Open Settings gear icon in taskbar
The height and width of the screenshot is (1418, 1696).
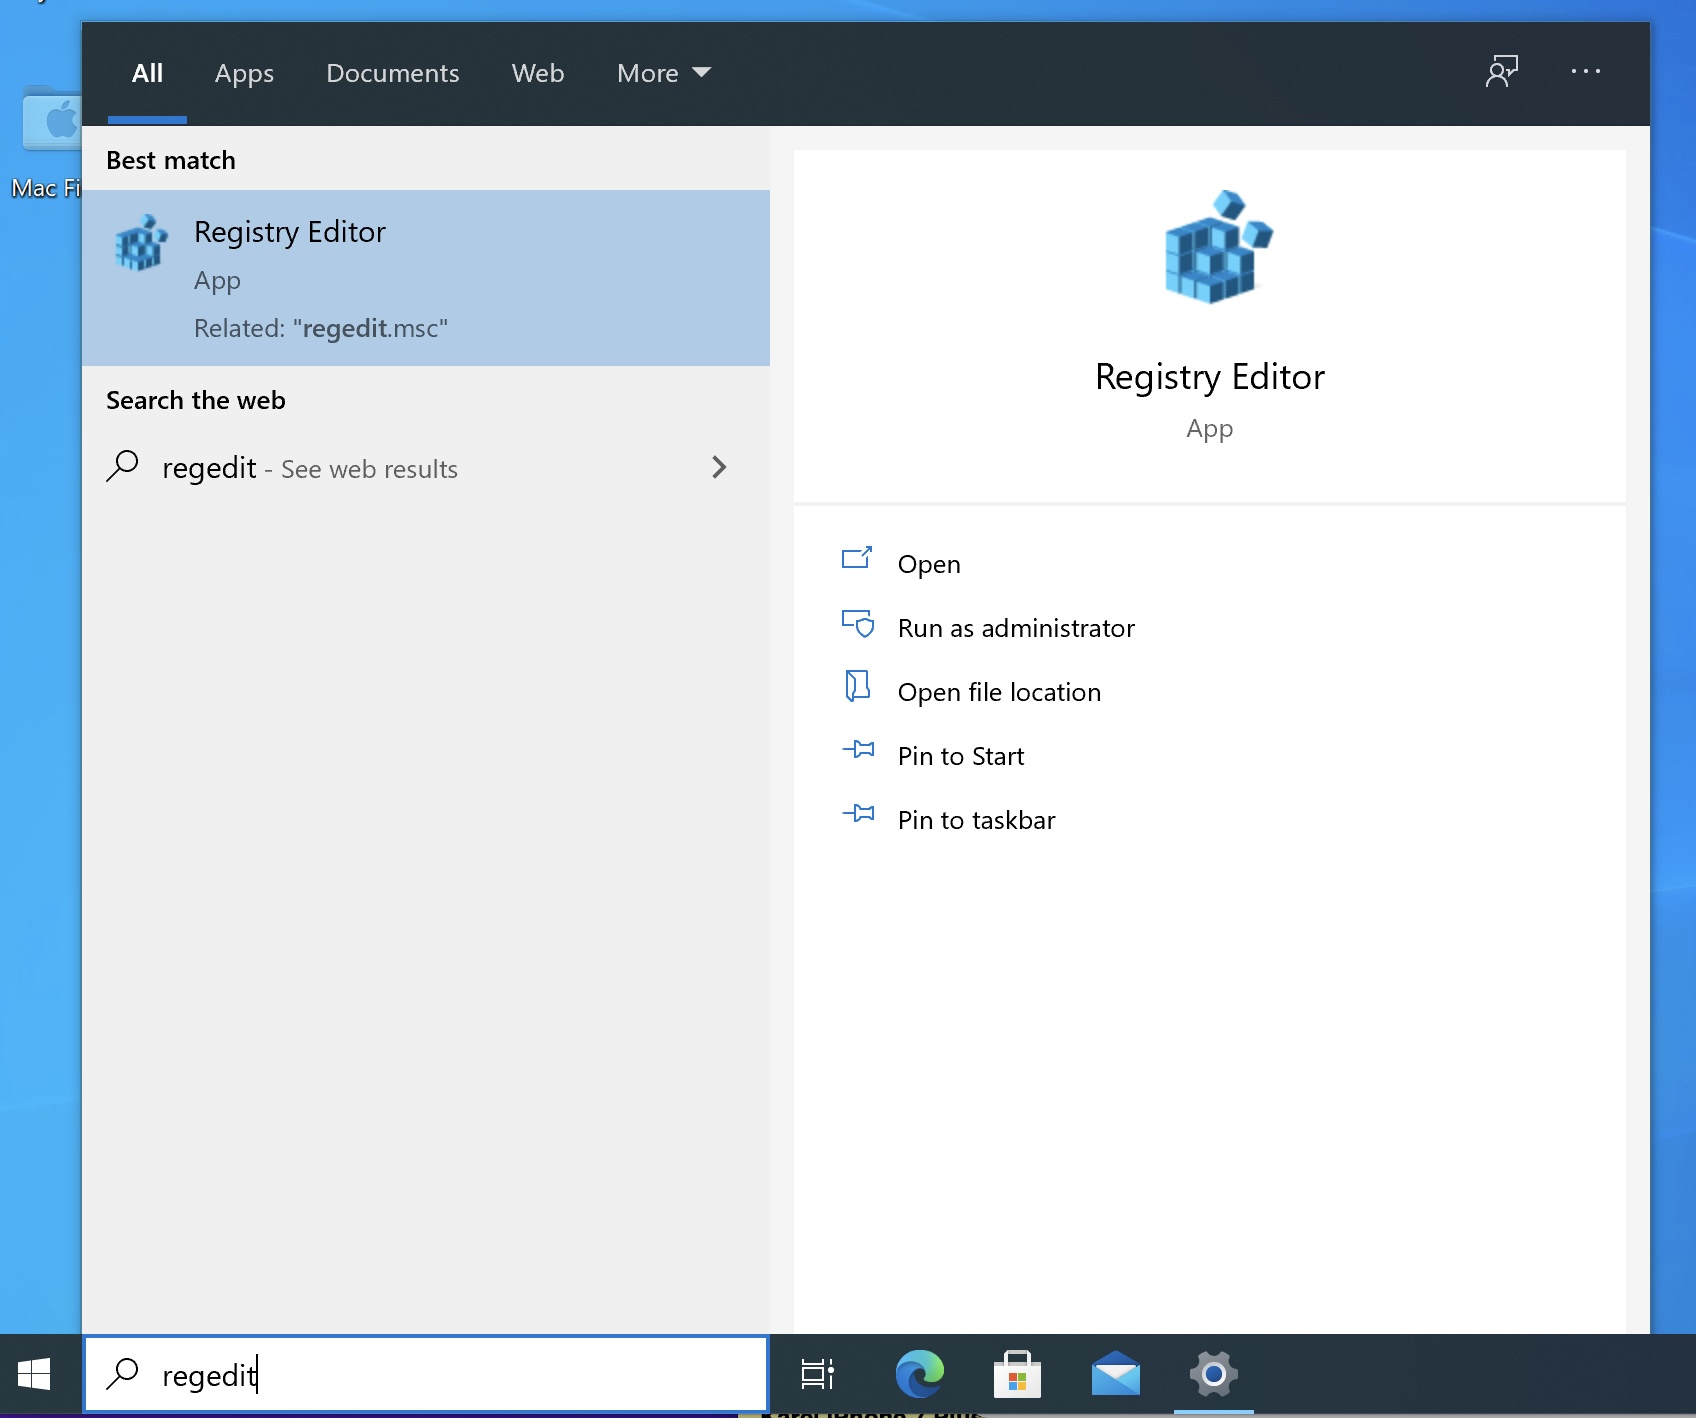(x=1213, y=1374)
